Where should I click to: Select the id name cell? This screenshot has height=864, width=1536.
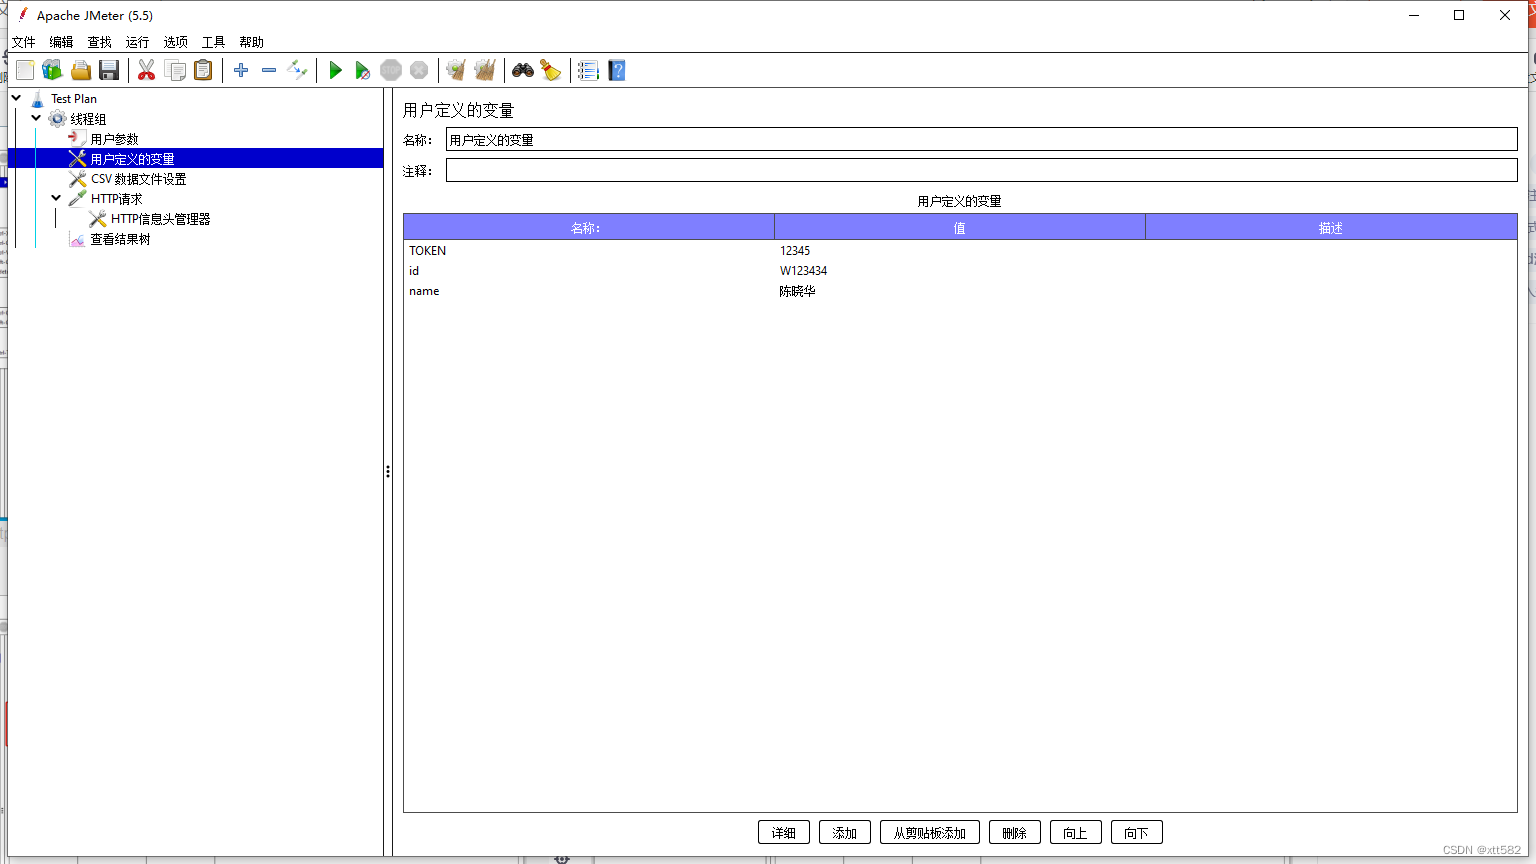[x=589, y=271]
